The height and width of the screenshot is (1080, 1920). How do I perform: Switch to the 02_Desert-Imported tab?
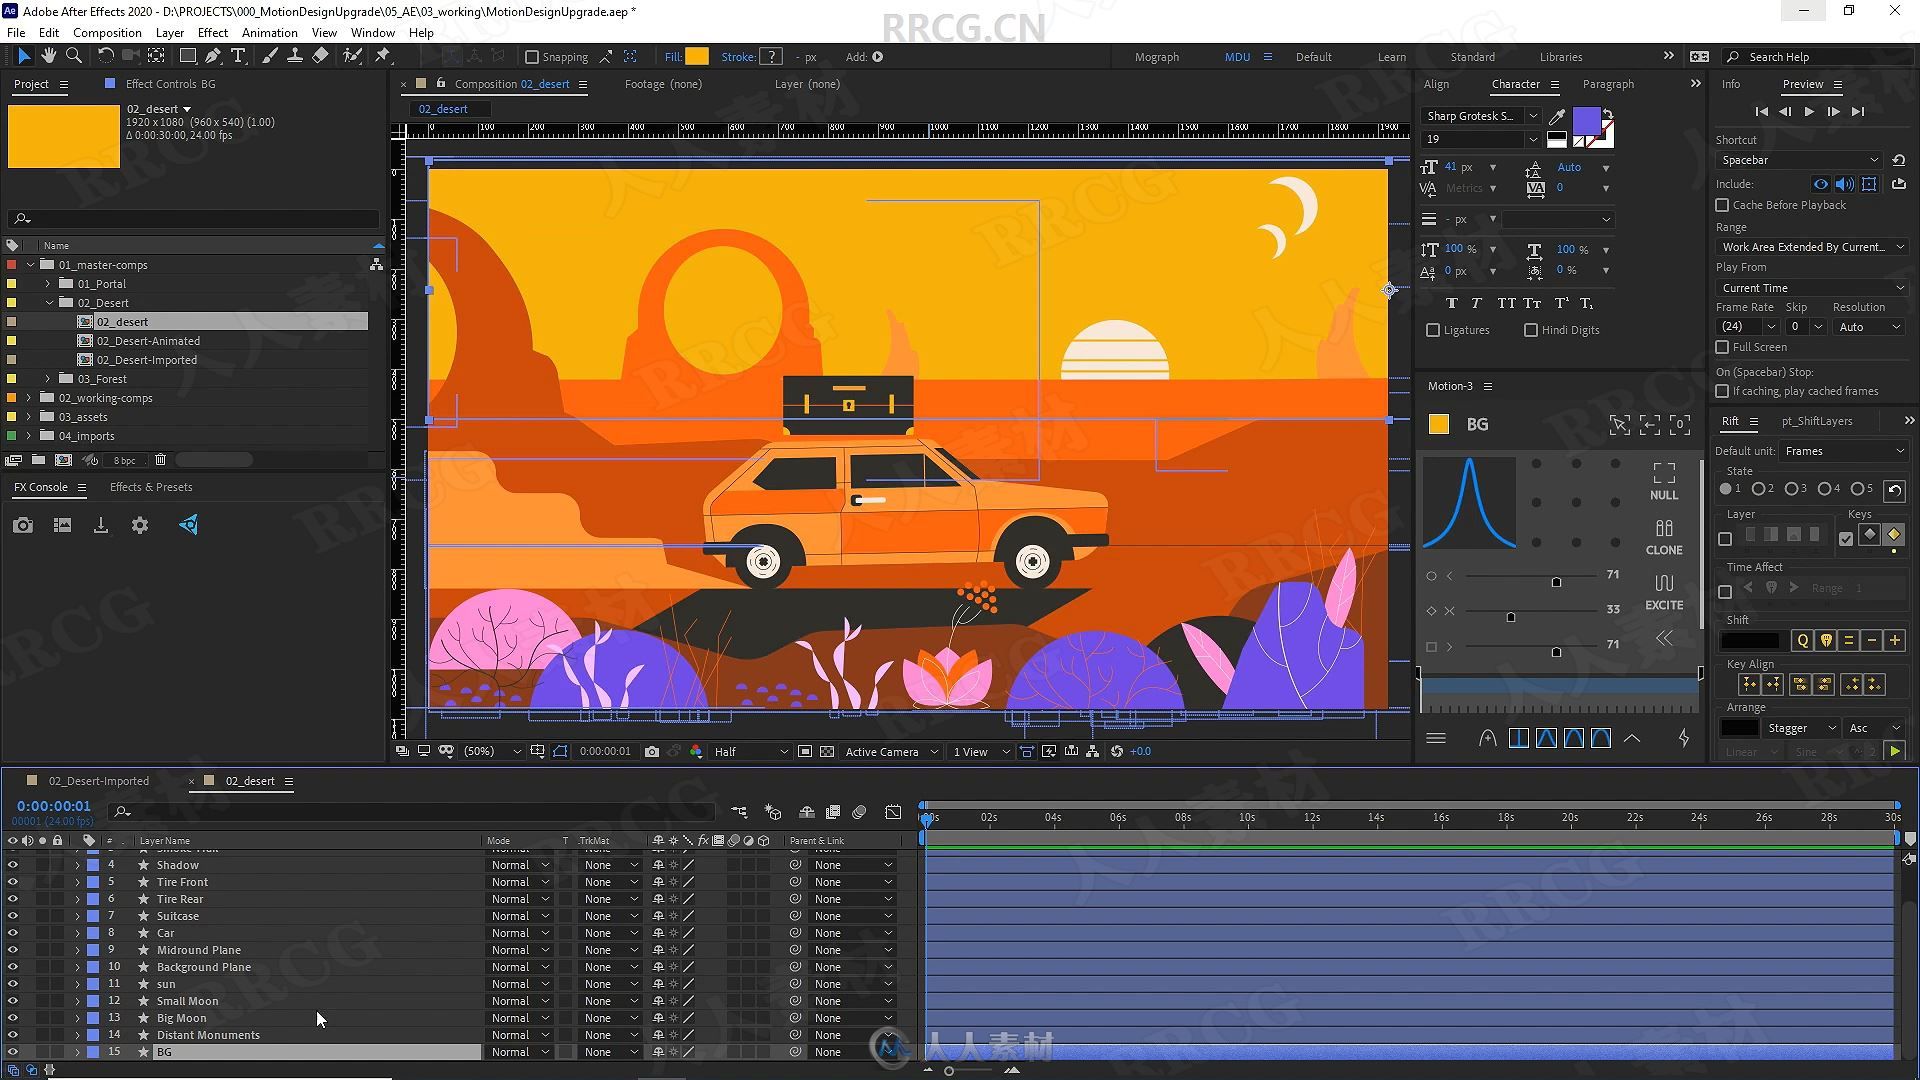click(x=99, y=779)
